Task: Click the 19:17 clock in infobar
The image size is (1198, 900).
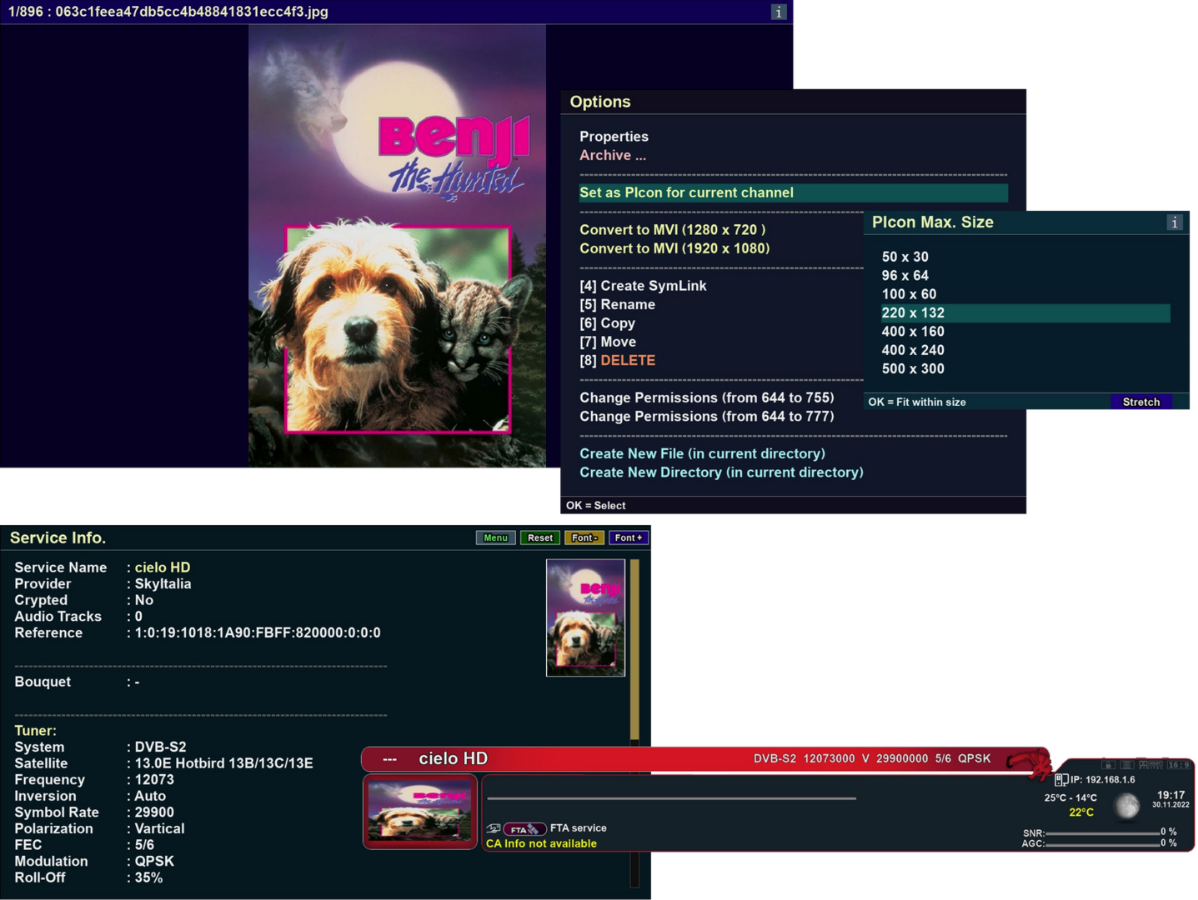Action: 1170,795
